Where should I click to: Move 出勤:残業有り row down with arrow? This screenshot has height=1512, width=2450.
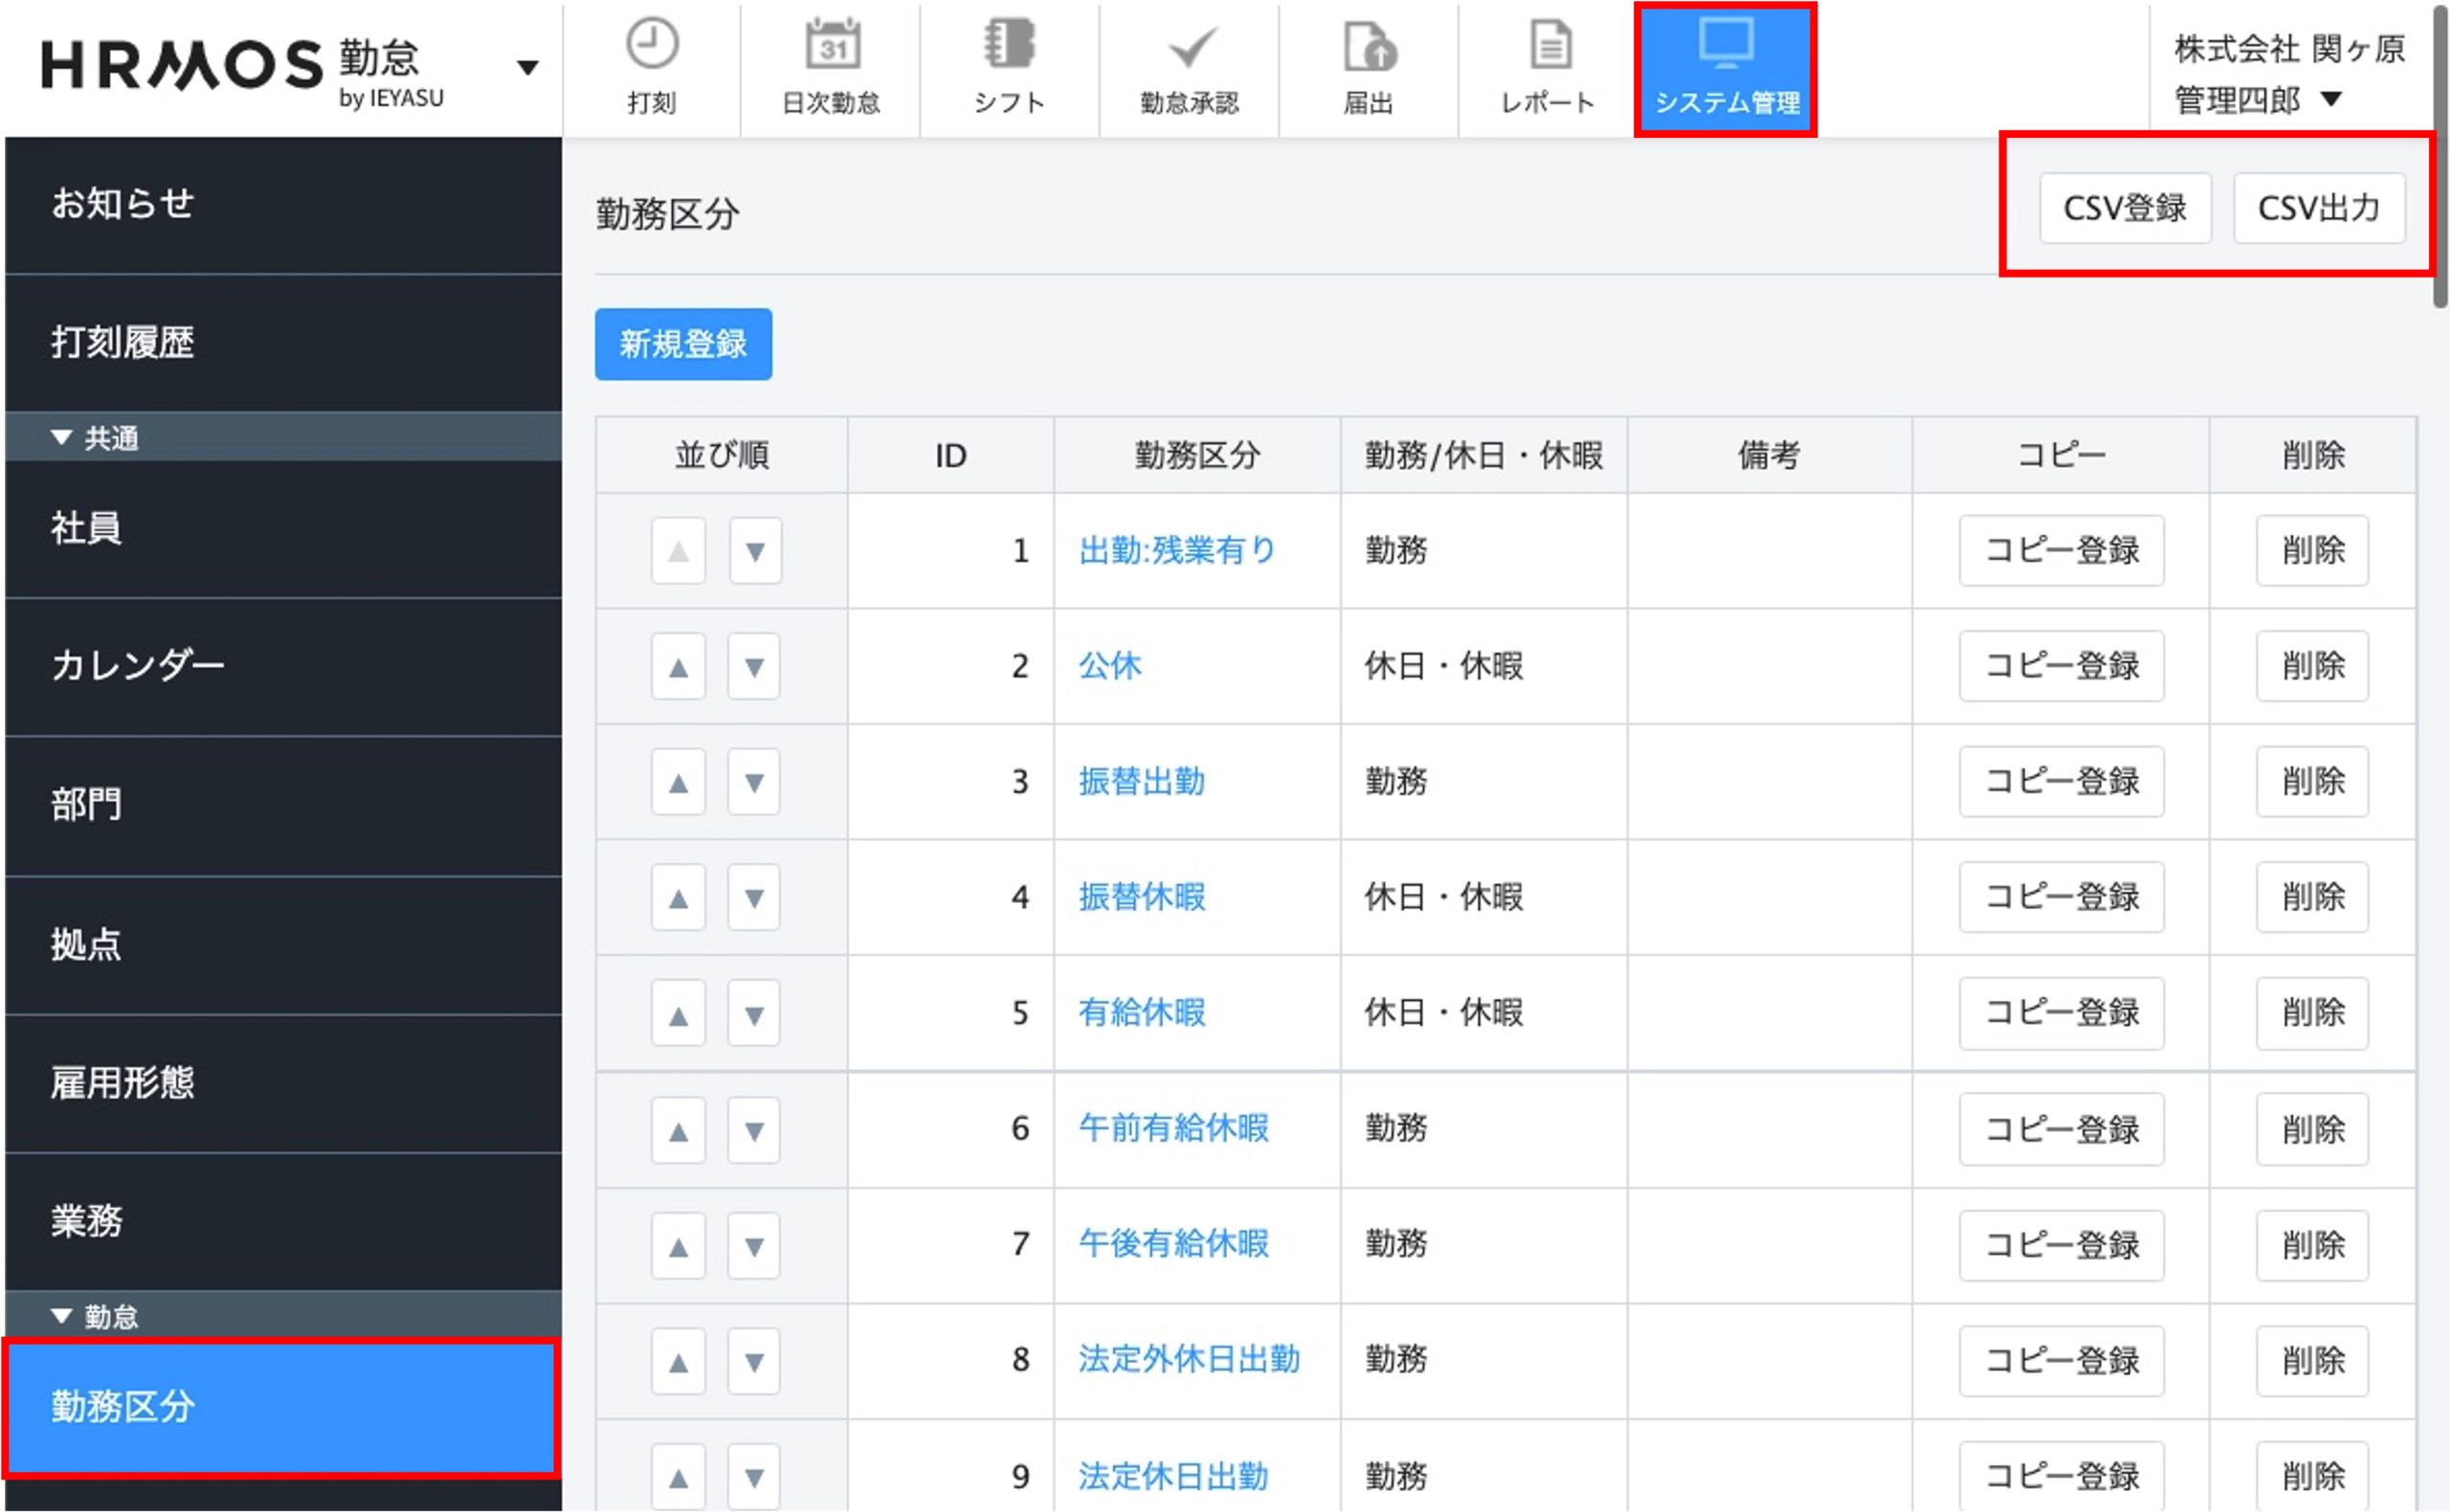(x=755, y=551)
